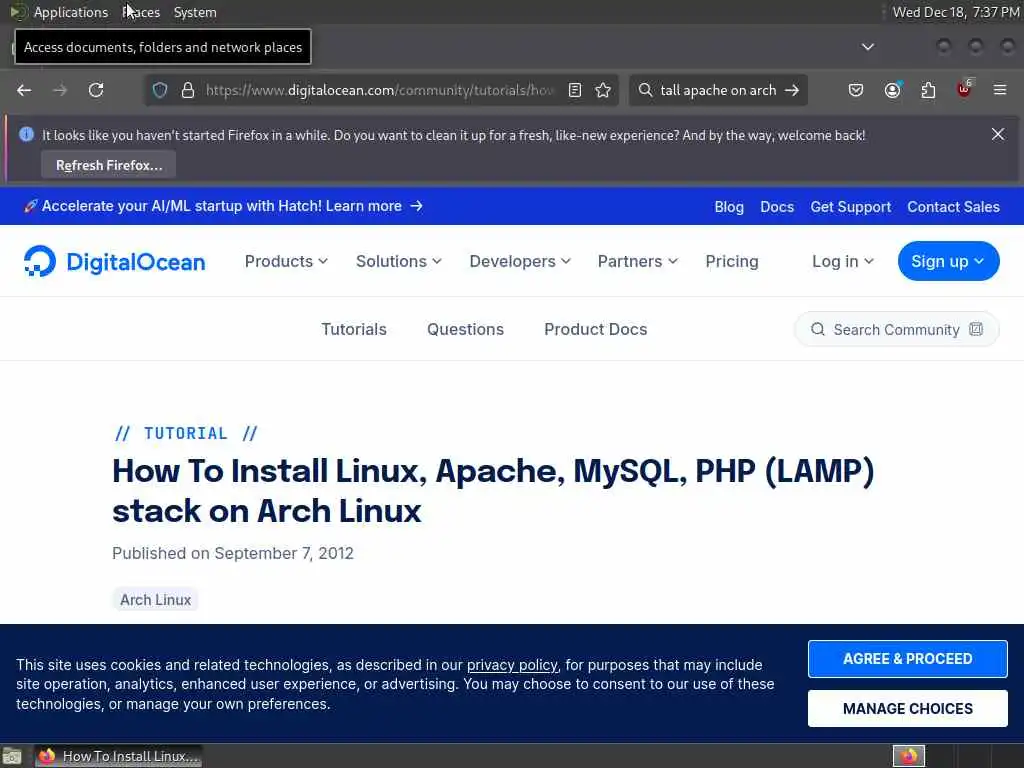Open the Pocket save icon
Viewport: 1024px width, 768px height.
[x=856, y=90]
